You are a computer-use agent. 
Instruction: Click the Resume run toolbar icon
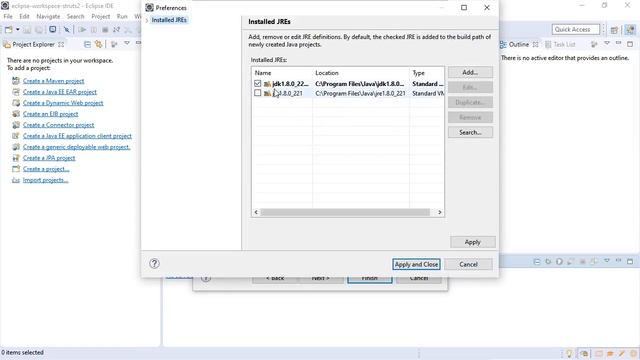[x=82, y=30]
